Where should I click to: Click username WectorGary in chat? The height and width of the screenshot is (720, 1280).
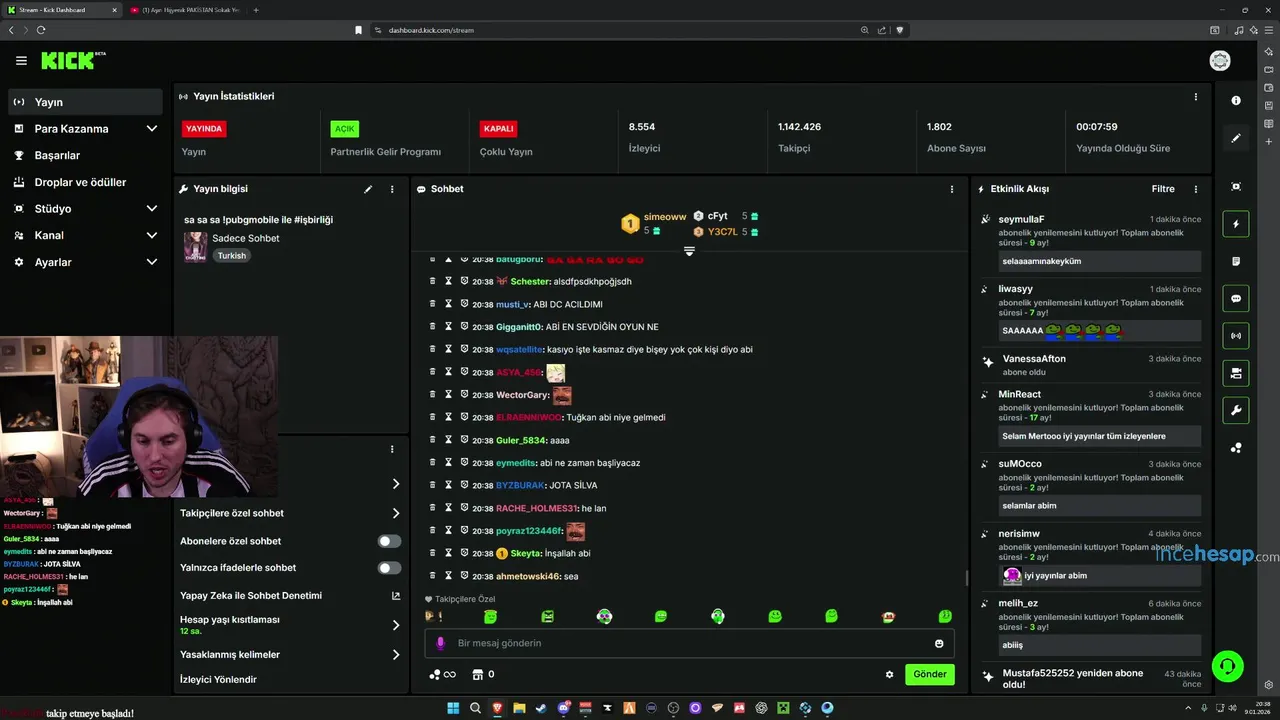click(x=523, y=395)
